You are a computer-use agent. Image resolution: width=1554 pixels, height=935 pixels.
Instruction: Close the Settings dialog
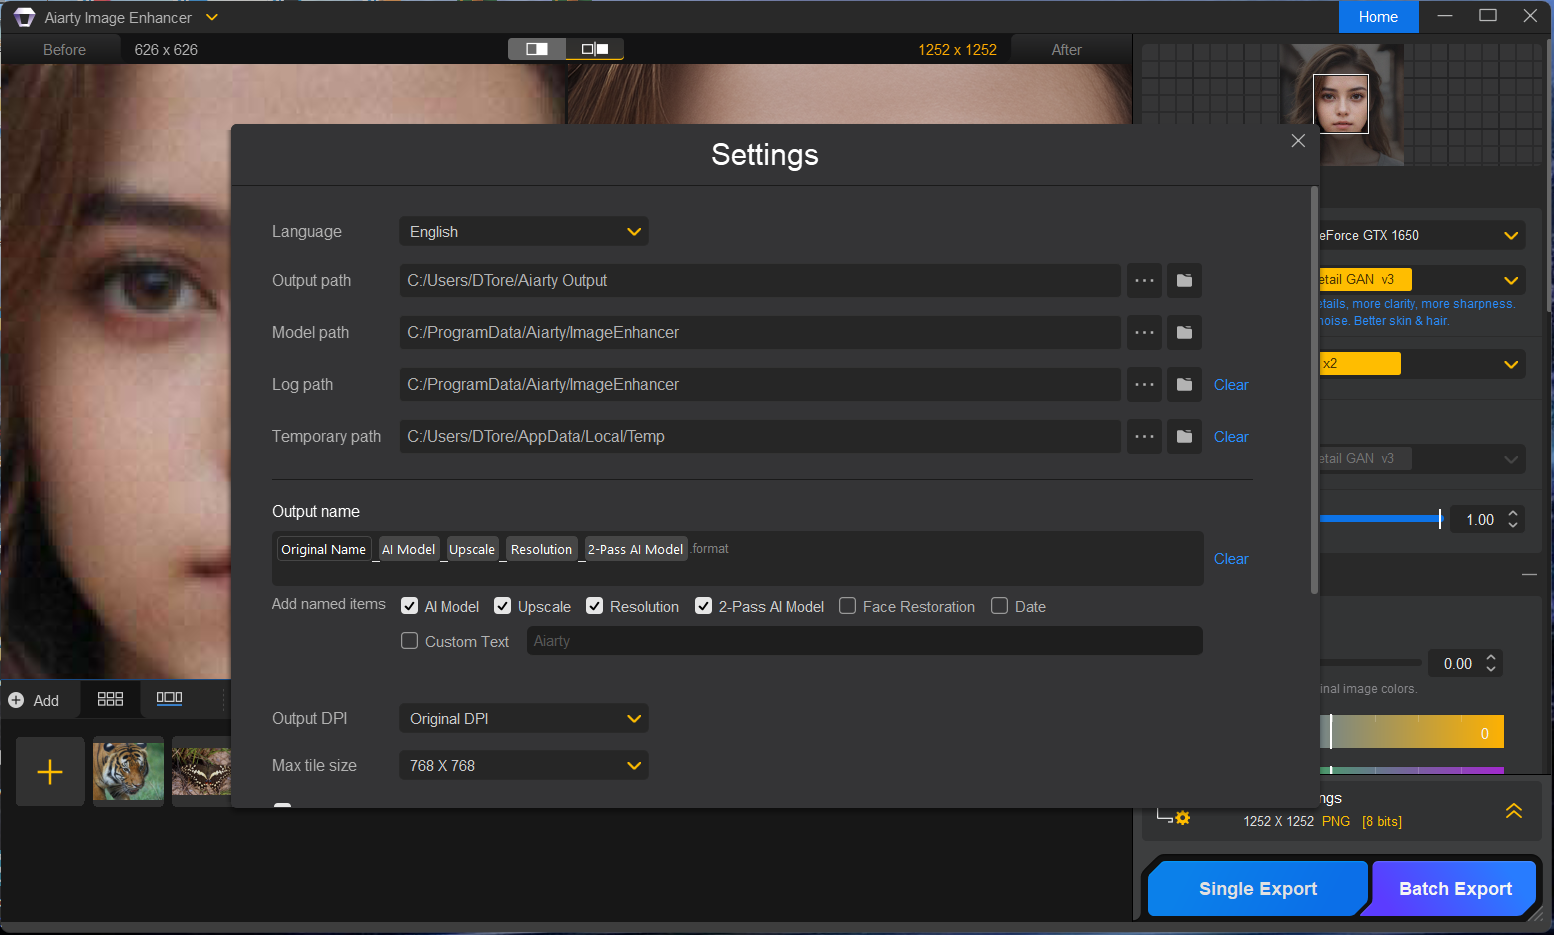click(1298, 141)
